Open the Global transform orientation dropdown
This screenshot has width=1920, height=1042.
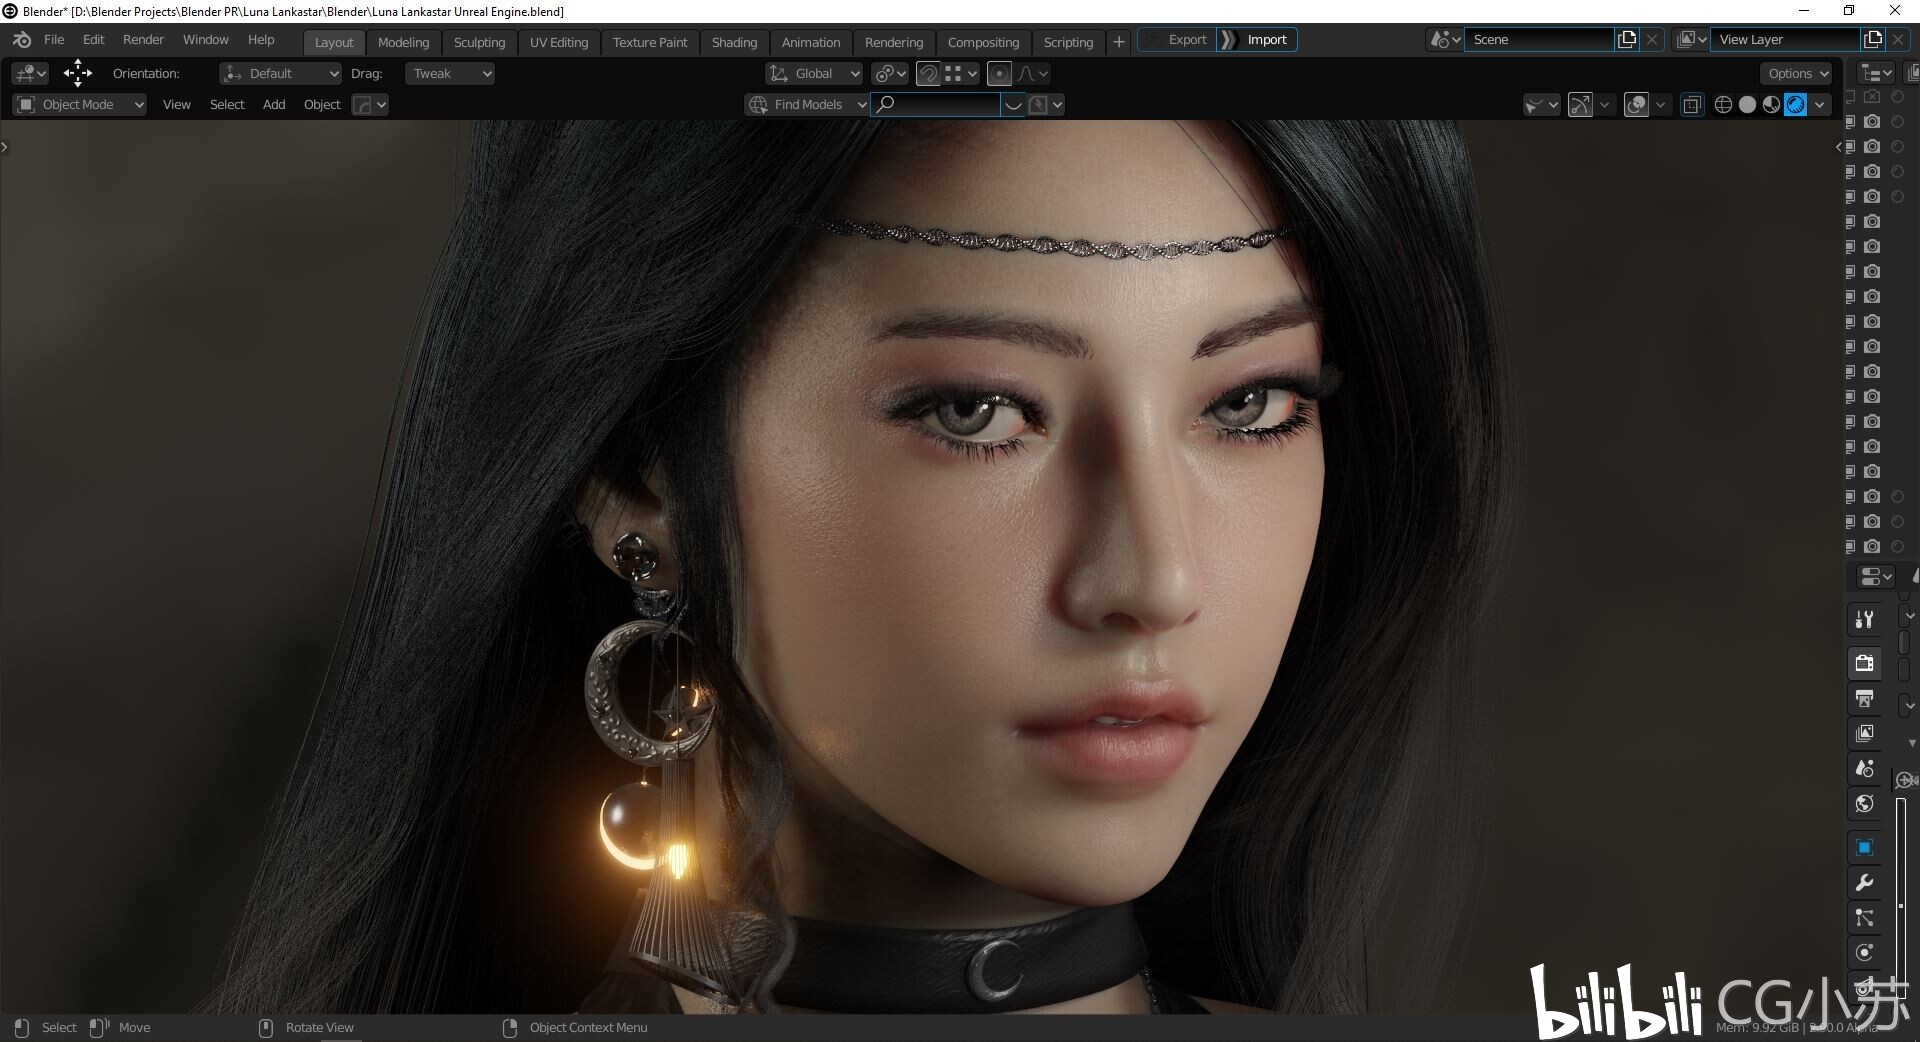(814, 73)
